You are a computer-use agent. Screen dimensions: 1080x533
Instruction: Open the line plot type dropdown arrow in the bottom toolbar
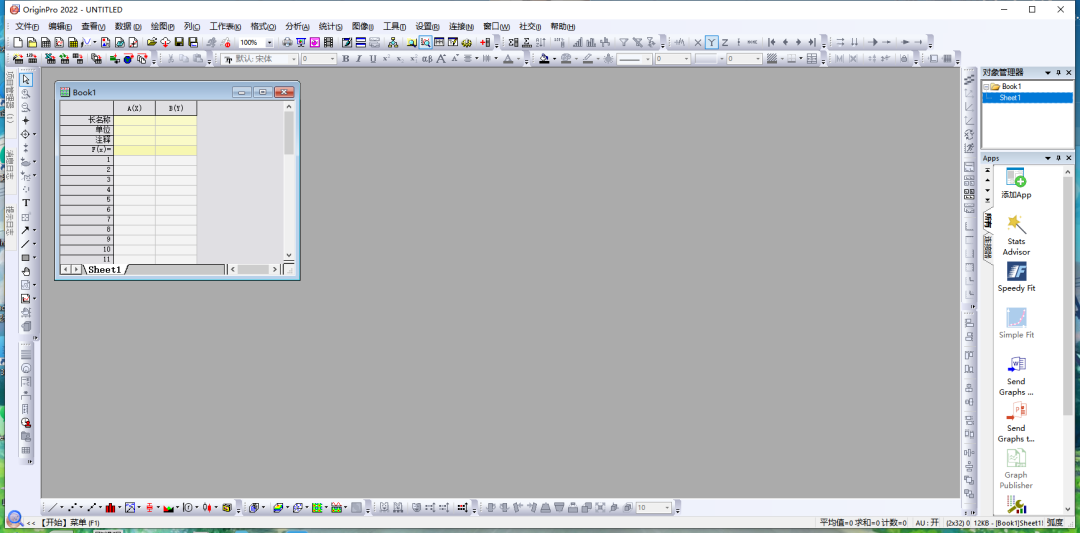61,508
